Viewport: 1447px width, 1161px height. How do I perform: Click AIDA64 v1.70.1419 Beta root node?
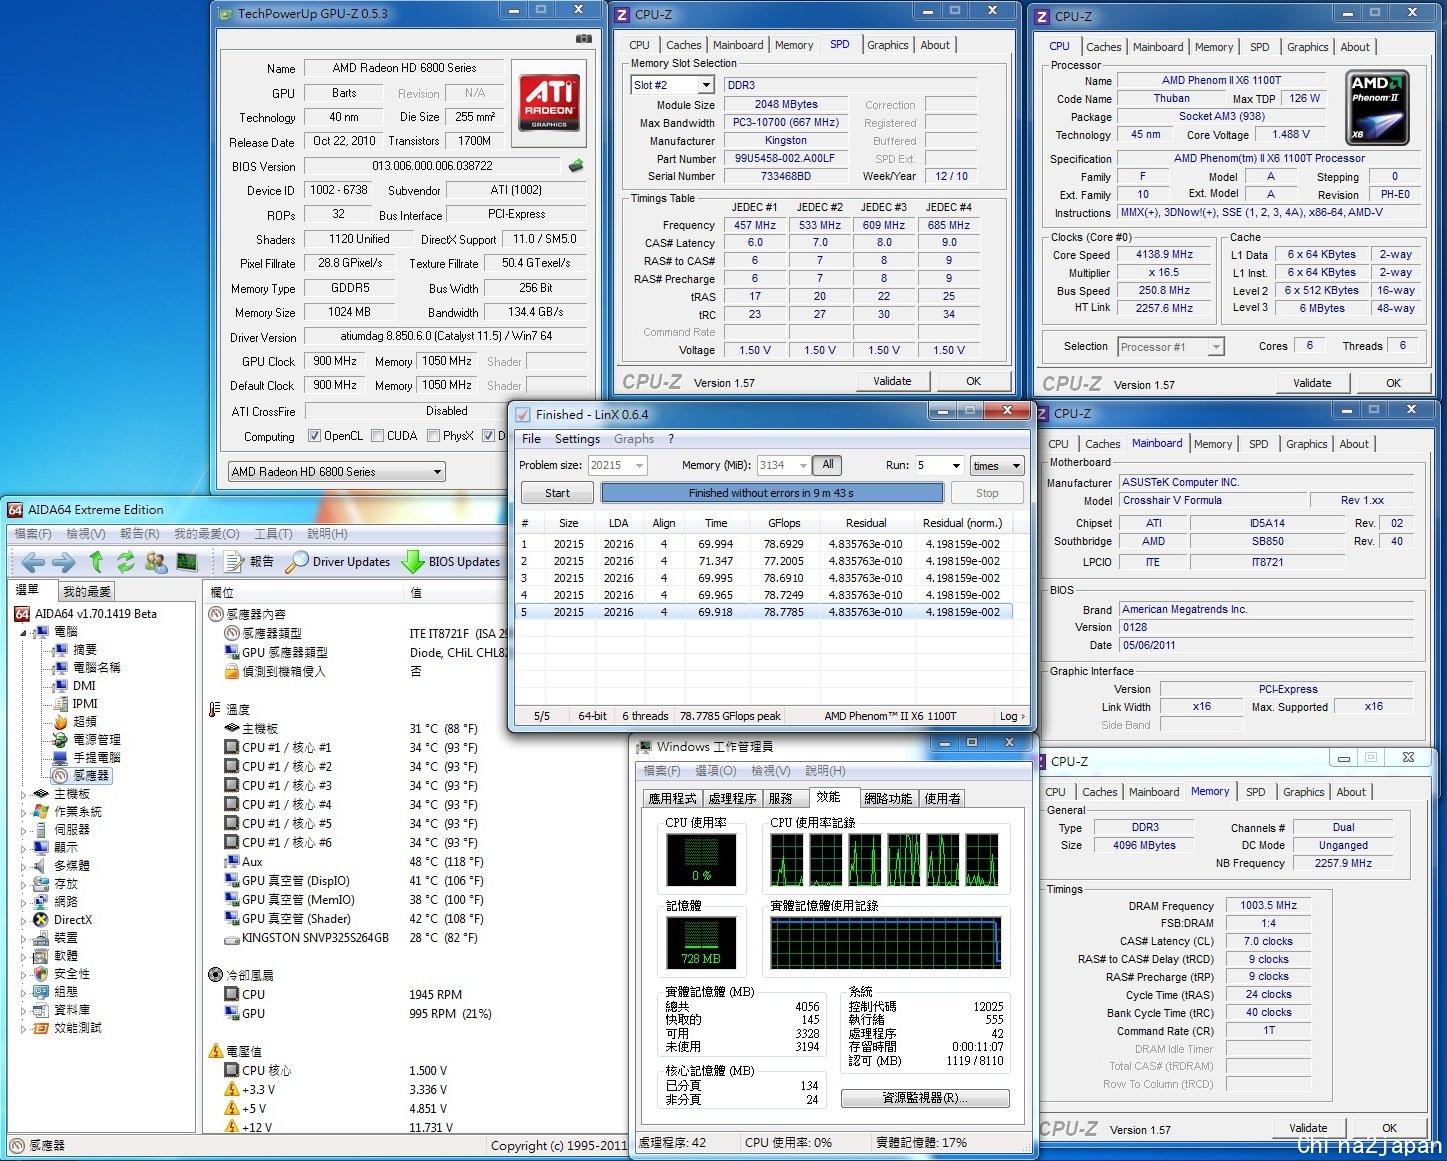pyautogui.click(x=87, y=614)
